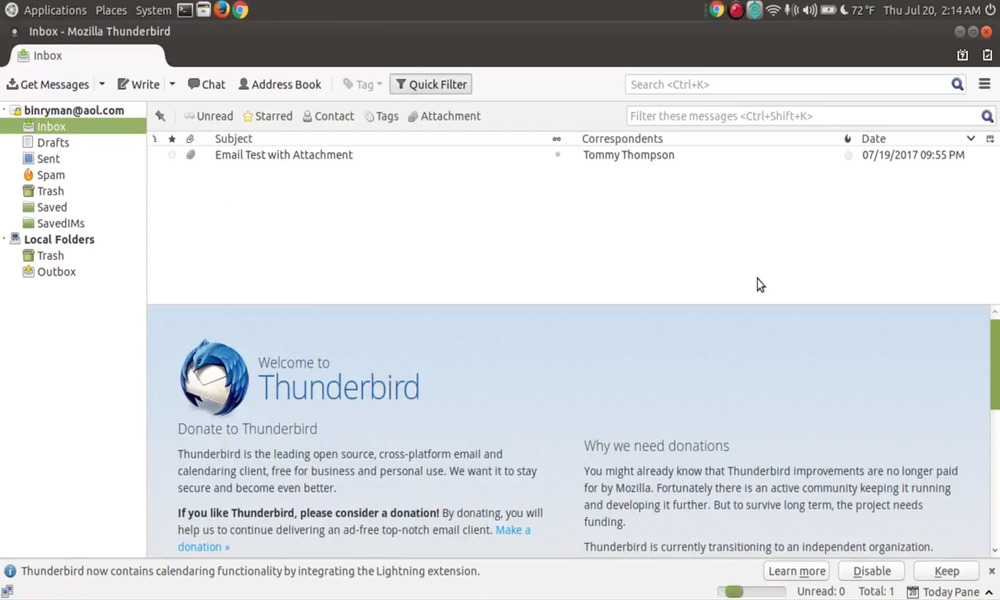The height and width of the screenshot is (600, 1000).
Task: Launch Firefox from the top panel
Action: pyautogui.click(x=222, y=10)
